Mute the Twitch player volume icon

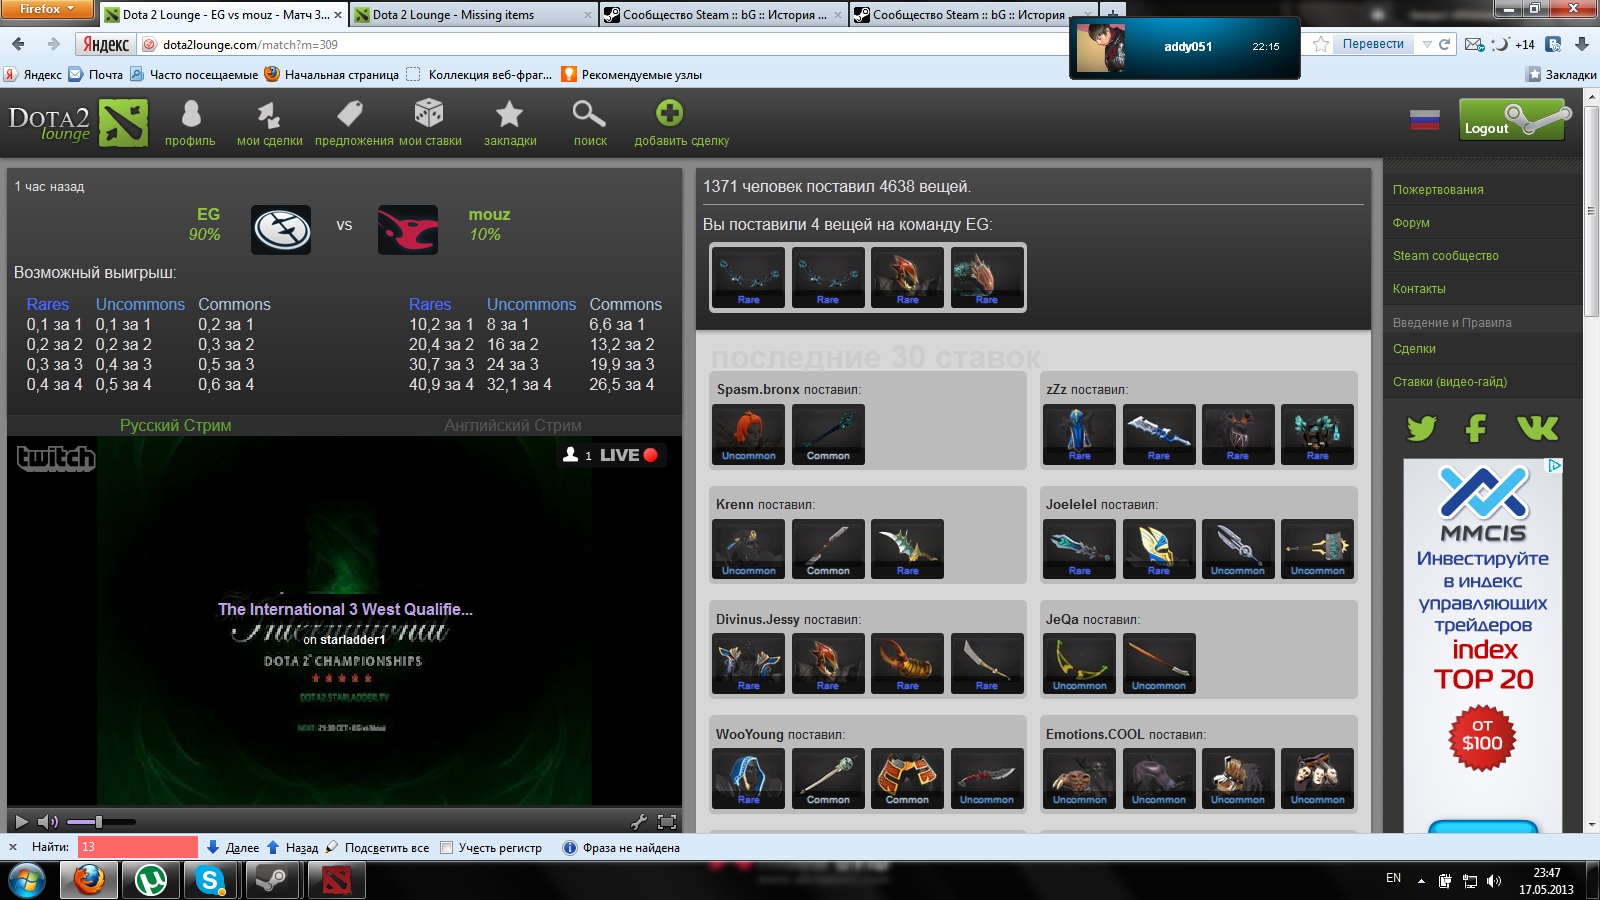[x=48, y=822]
